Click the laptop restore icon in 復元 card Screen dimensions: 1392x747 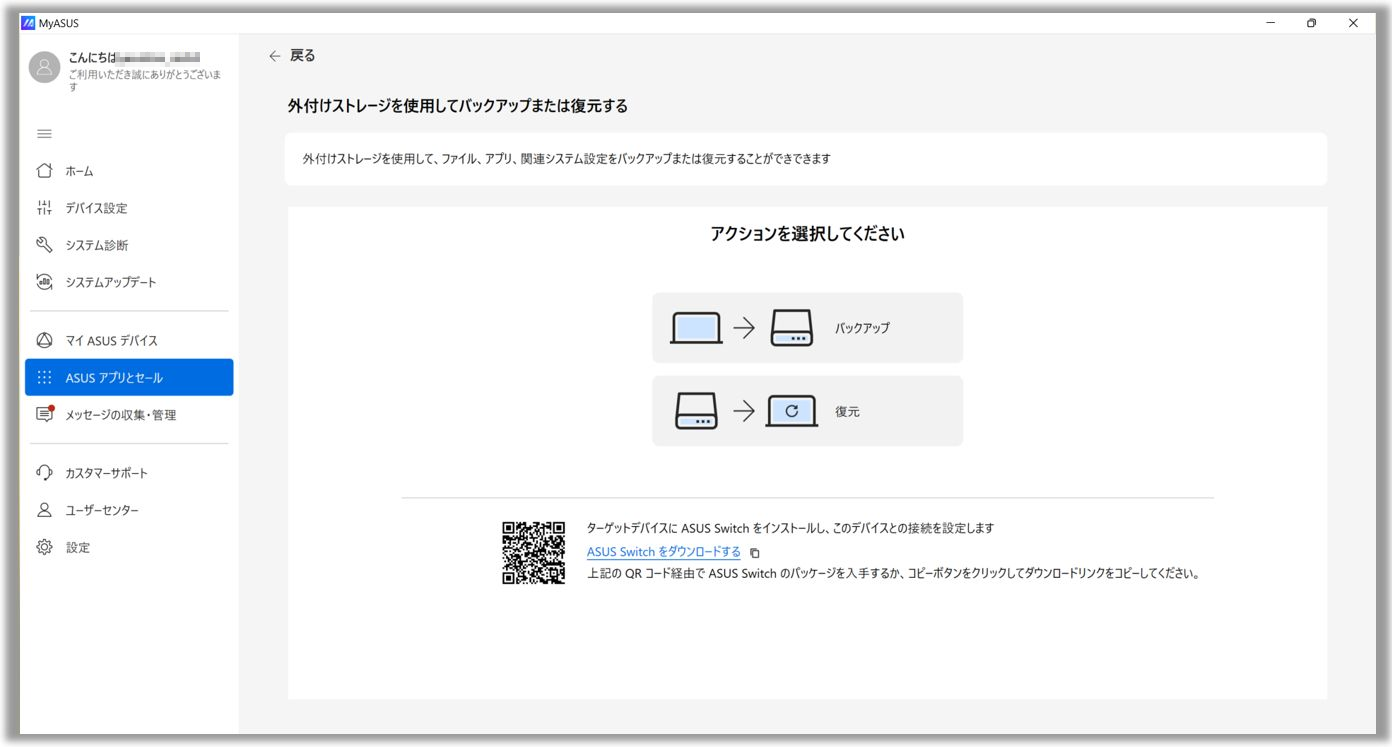(792, 411)
